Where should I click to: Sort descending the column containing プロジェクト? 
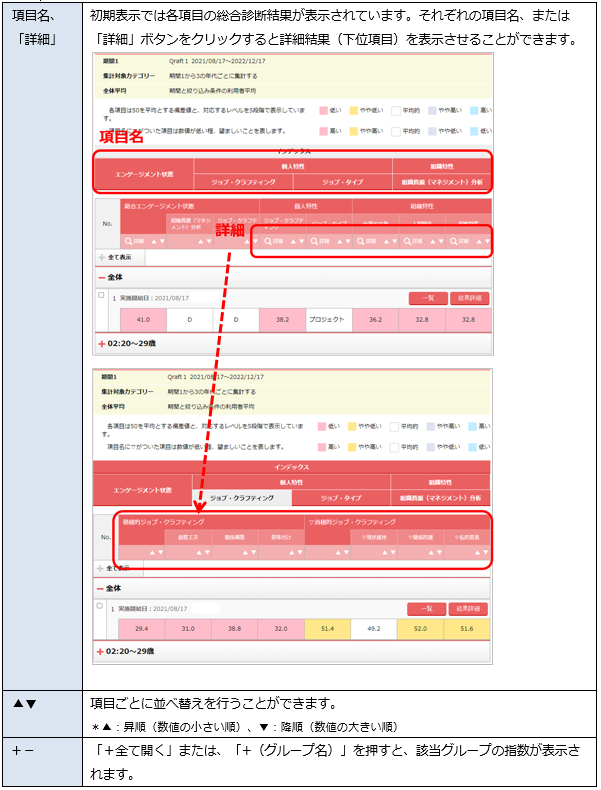tap(348, 241)
